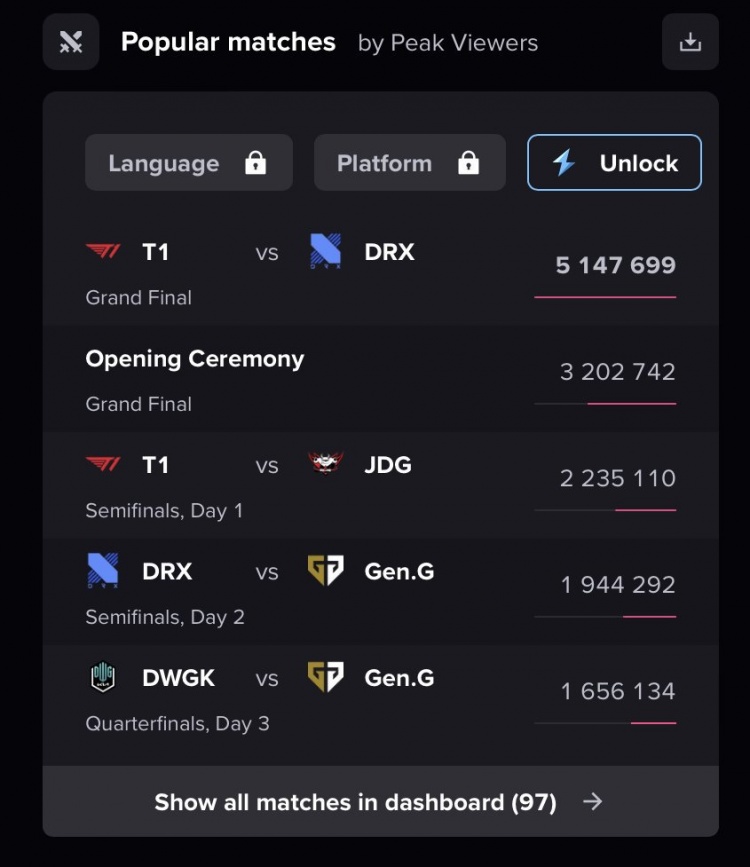The height and width of the screenshot is (867, 750).
Task: Click the lock icon on Platform
Action: (x=469, y=163)
